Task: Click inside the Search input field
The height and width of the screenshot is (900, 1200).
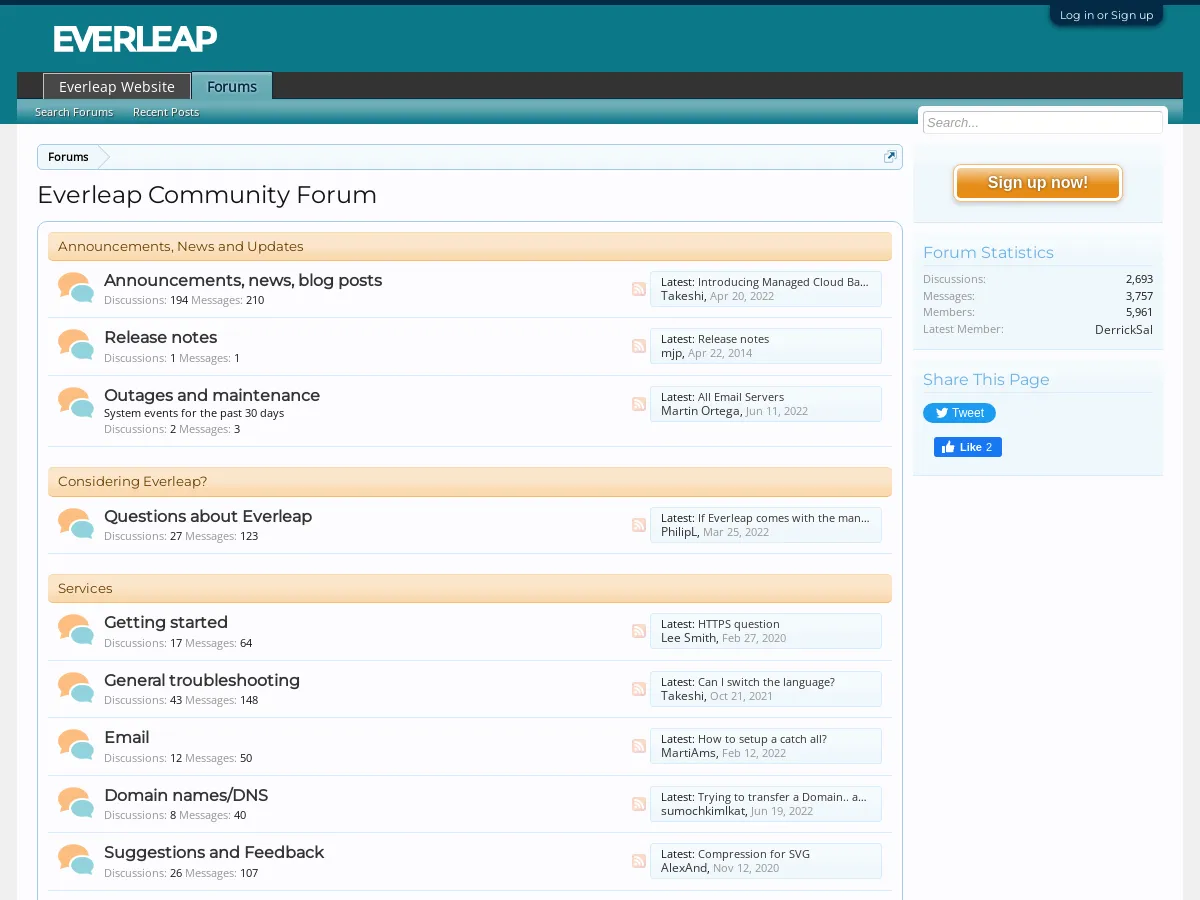Action: tap(1042, 121)
